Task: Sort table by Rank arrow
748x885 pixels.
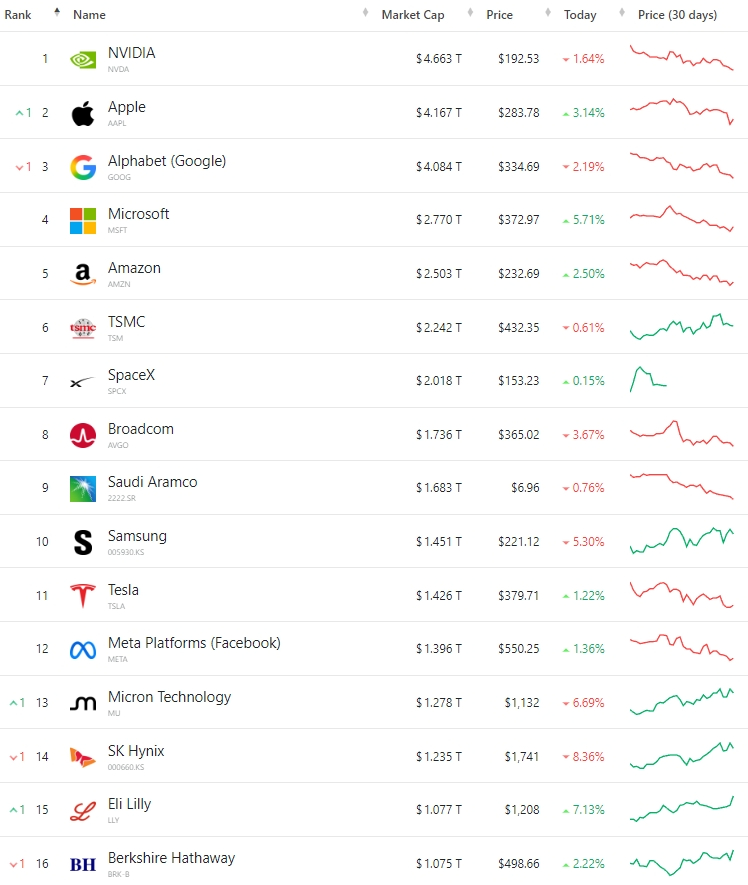Action: pos(57,12)
